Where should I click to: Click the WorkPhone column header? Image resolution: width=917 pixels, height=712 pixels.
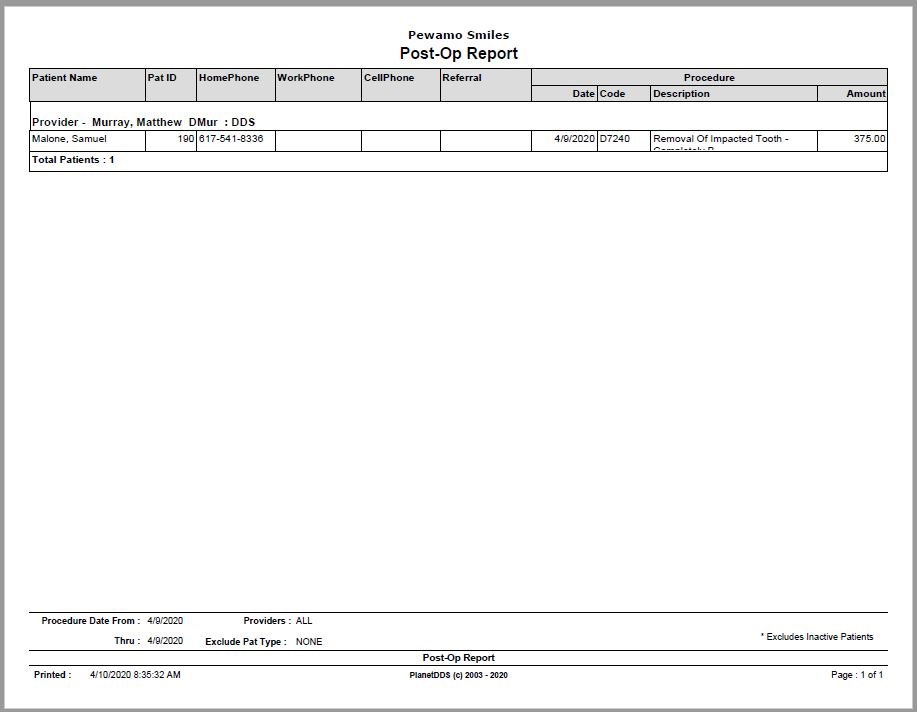[x=306, y=78]
